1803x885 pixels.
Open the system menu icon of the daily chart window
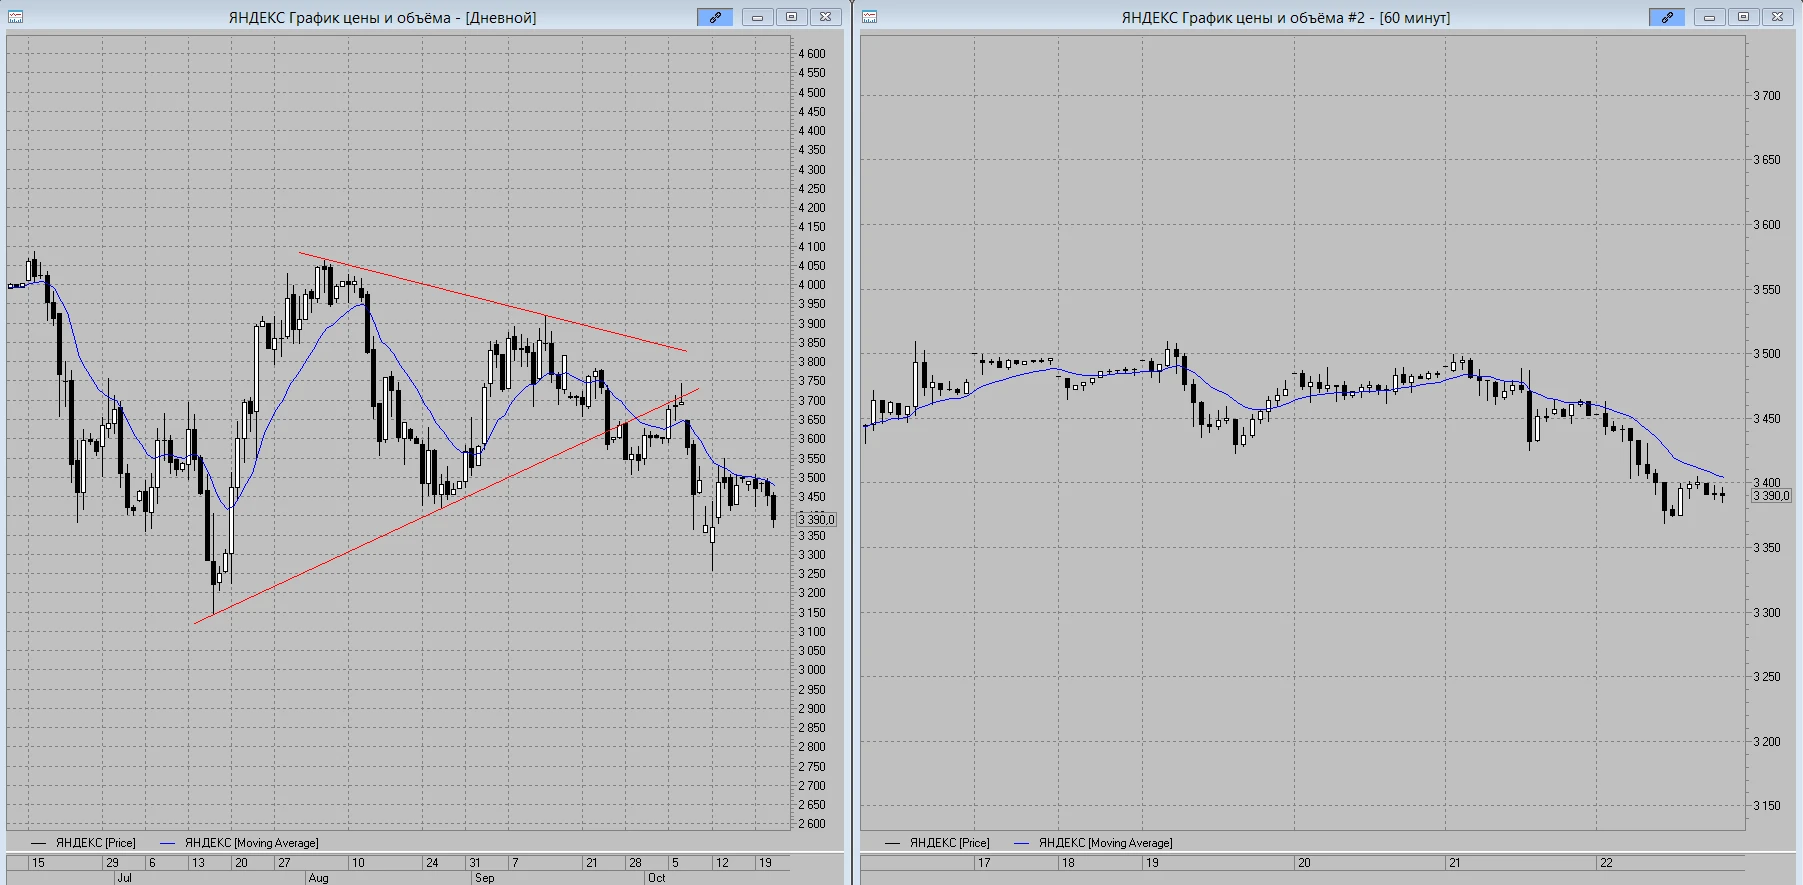(15, 17)
